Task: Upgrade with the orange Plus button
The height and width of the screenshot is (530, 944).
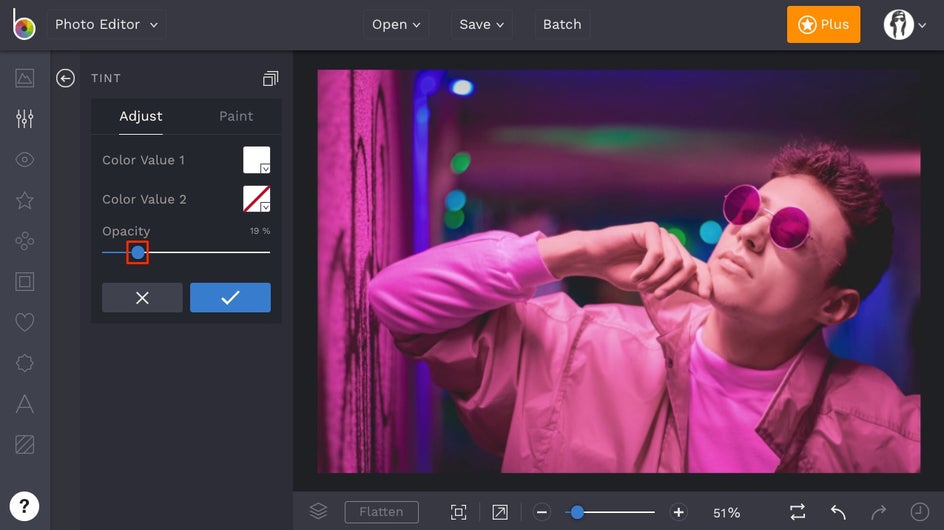Action: pos(823,25)
